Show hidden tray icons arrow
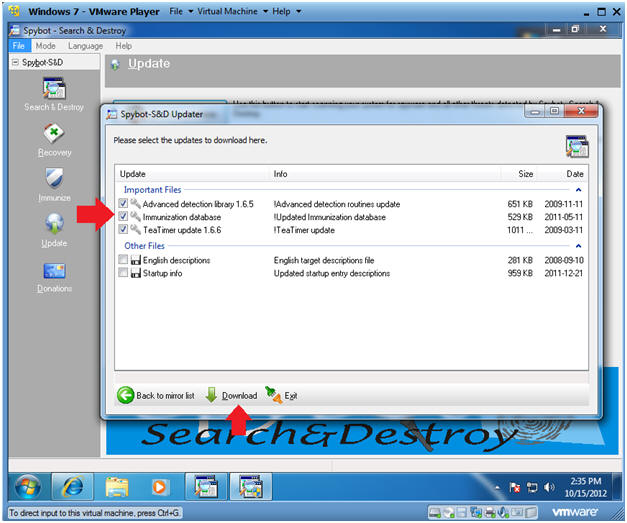This screenshot has height=523, width=627. click(497, 487)
